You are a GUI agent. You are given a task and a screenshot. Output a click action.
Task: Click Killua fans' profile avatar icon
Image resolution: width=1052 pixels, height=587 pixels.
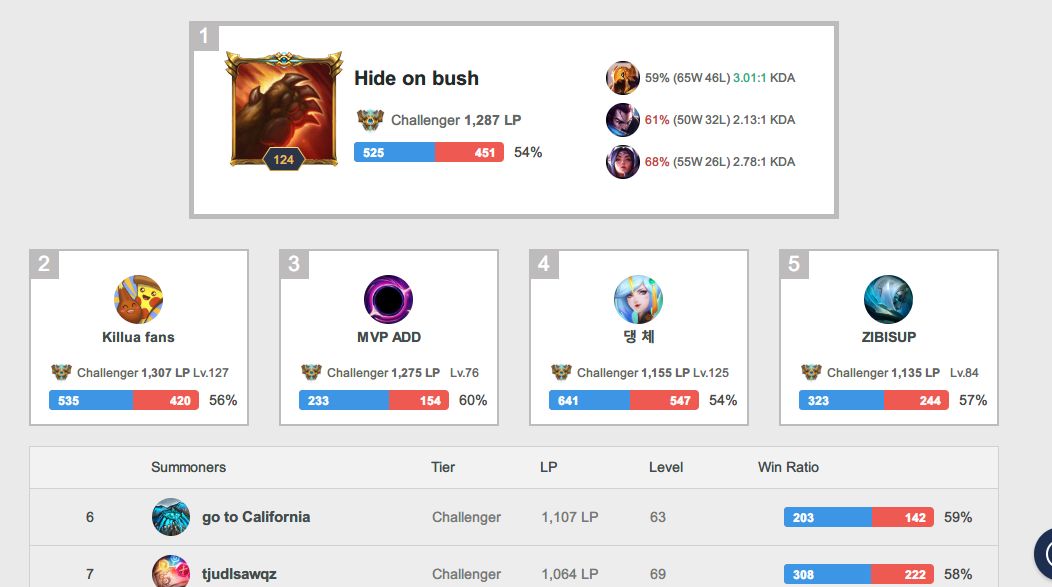139,299
